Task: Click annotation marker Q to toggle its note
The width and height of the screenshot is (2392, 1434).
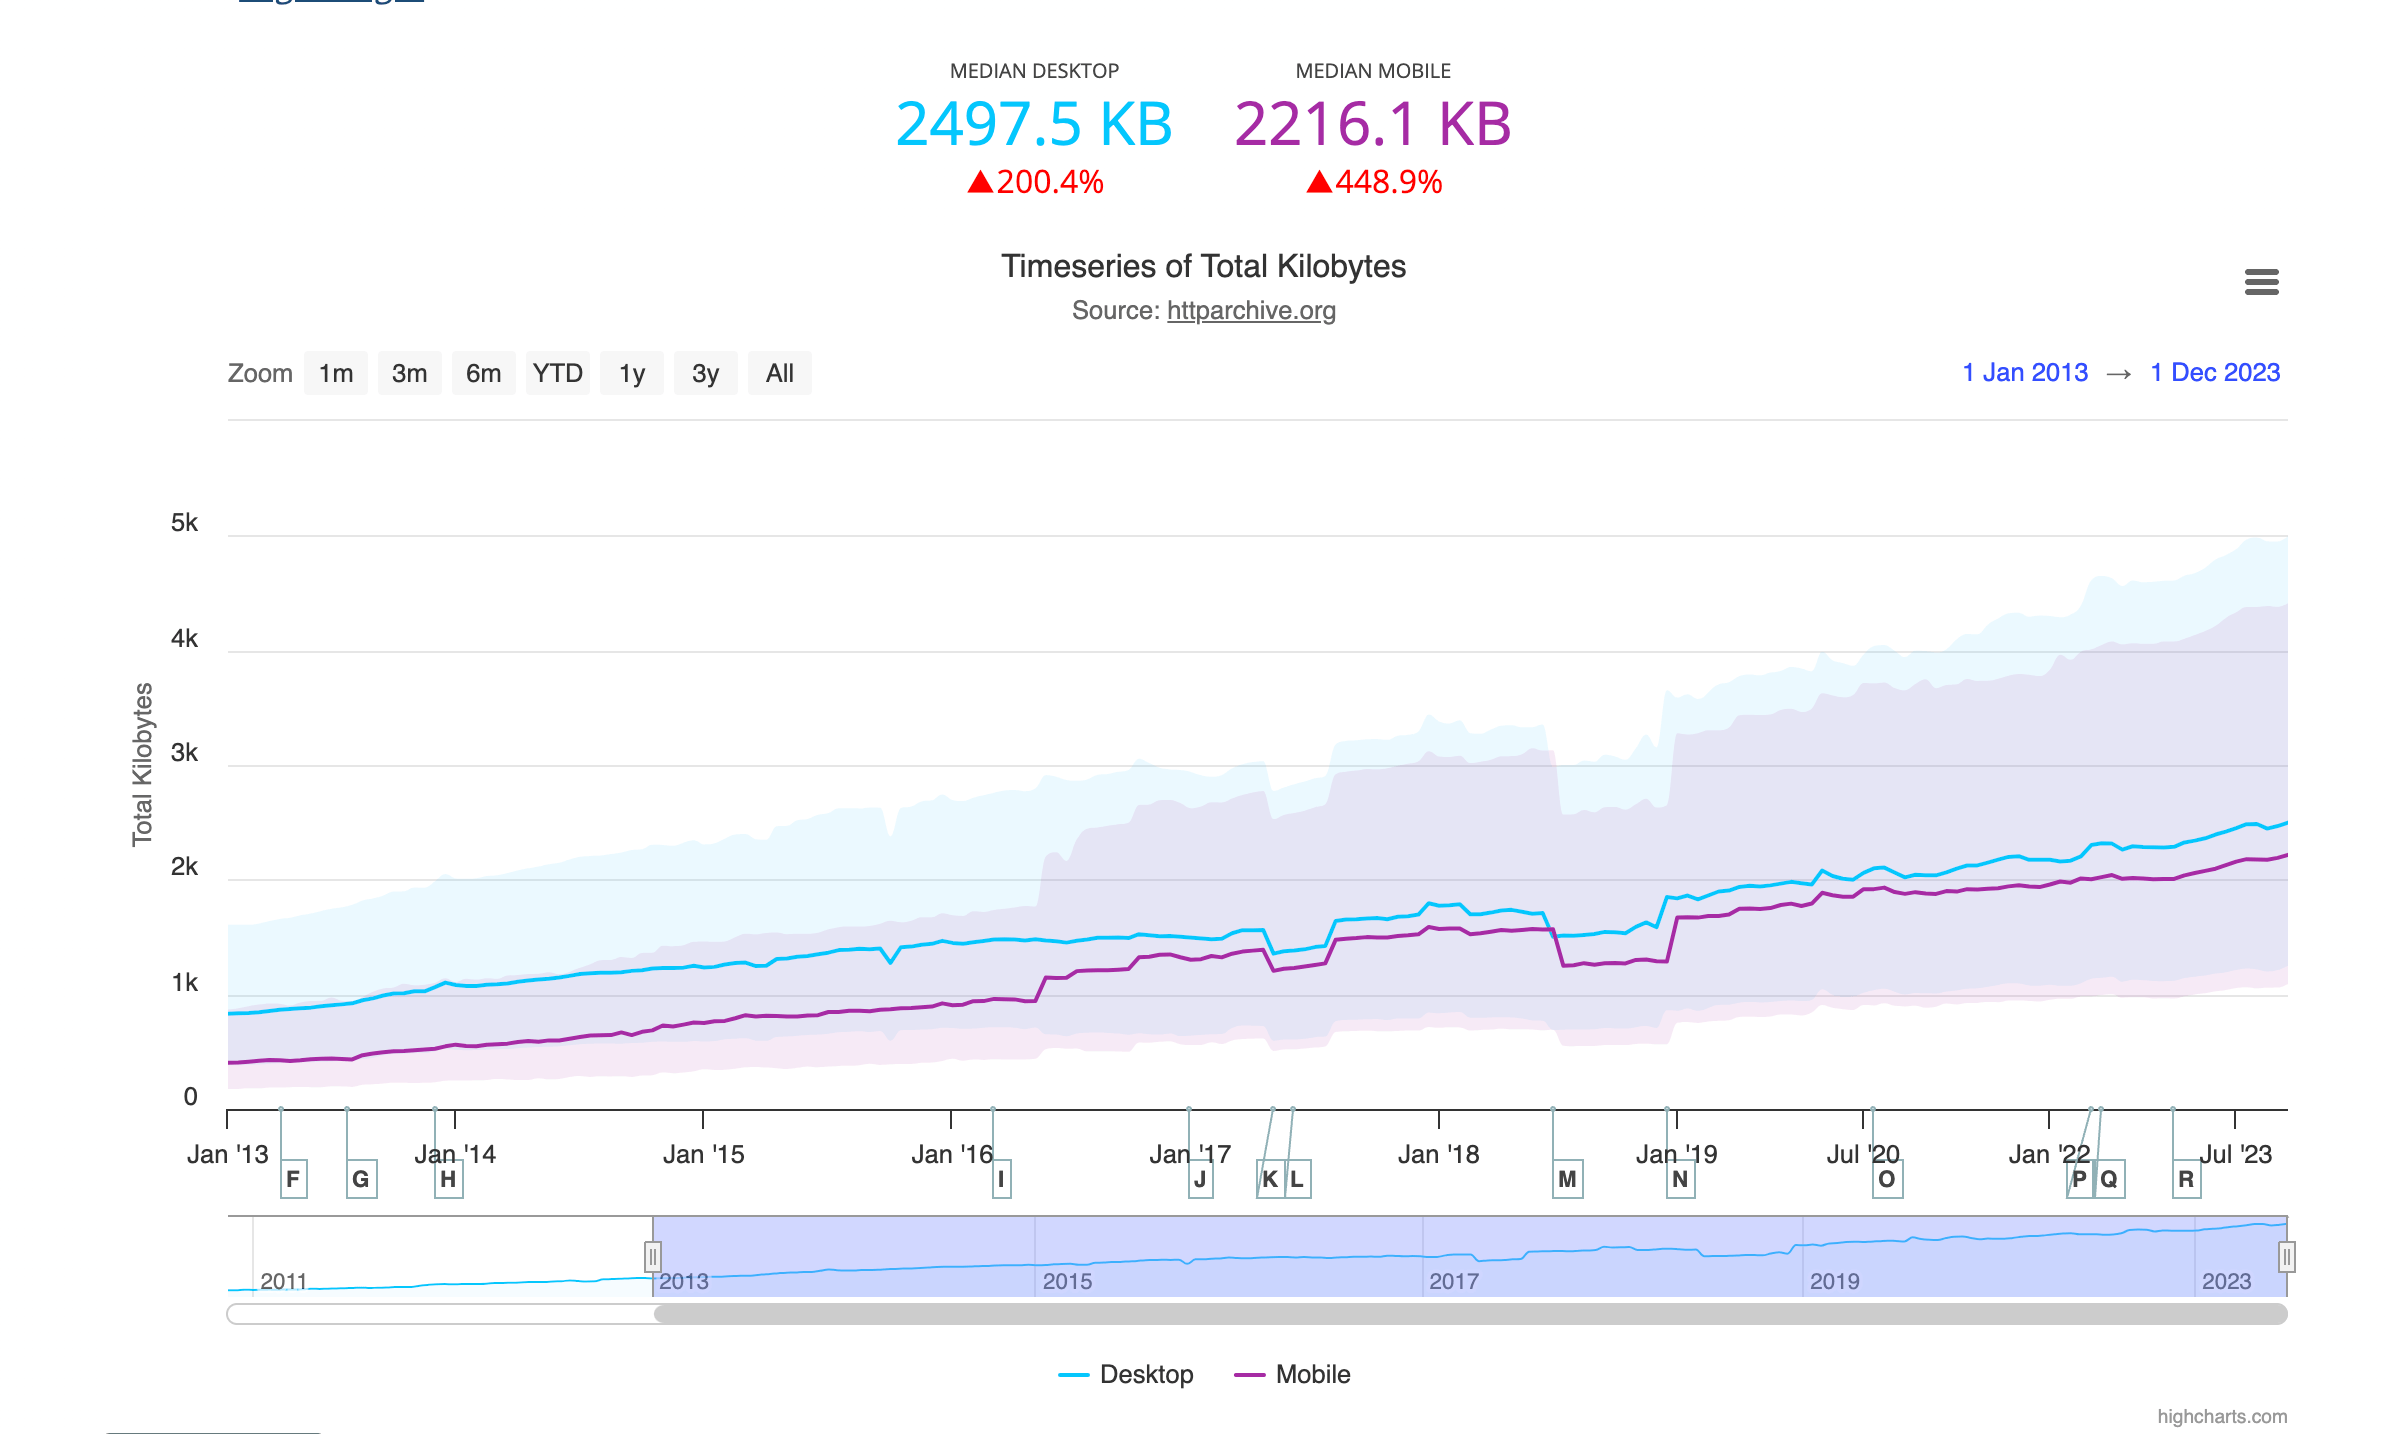Action: click(x=2108, y=1178)
